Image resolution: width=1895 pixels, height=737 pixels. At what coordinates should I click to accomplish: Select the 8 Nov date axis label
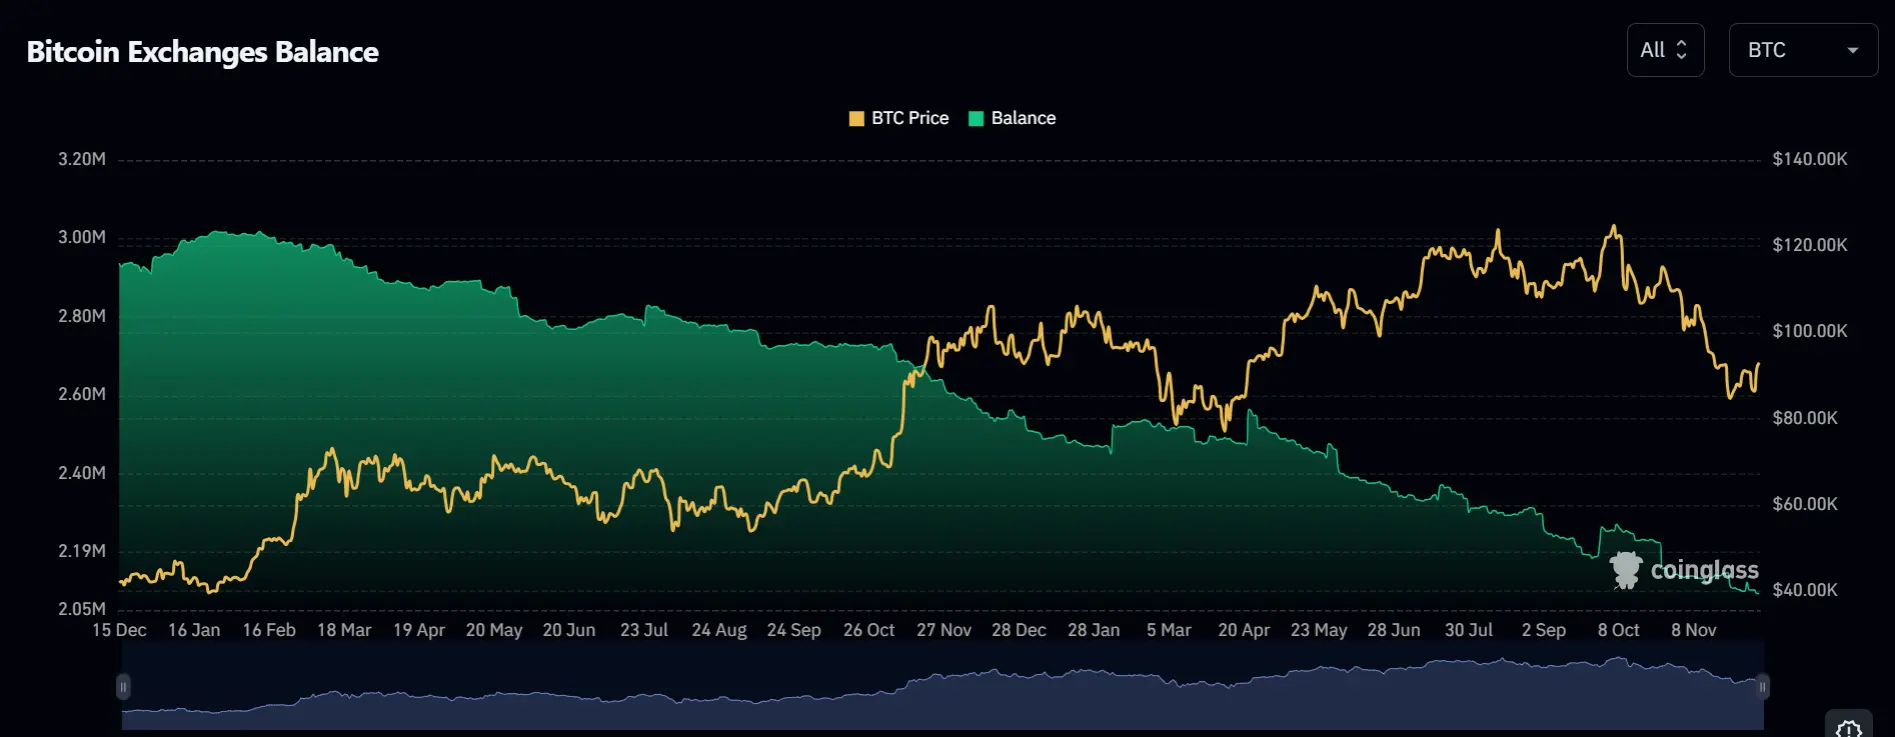coord(1693,630)
